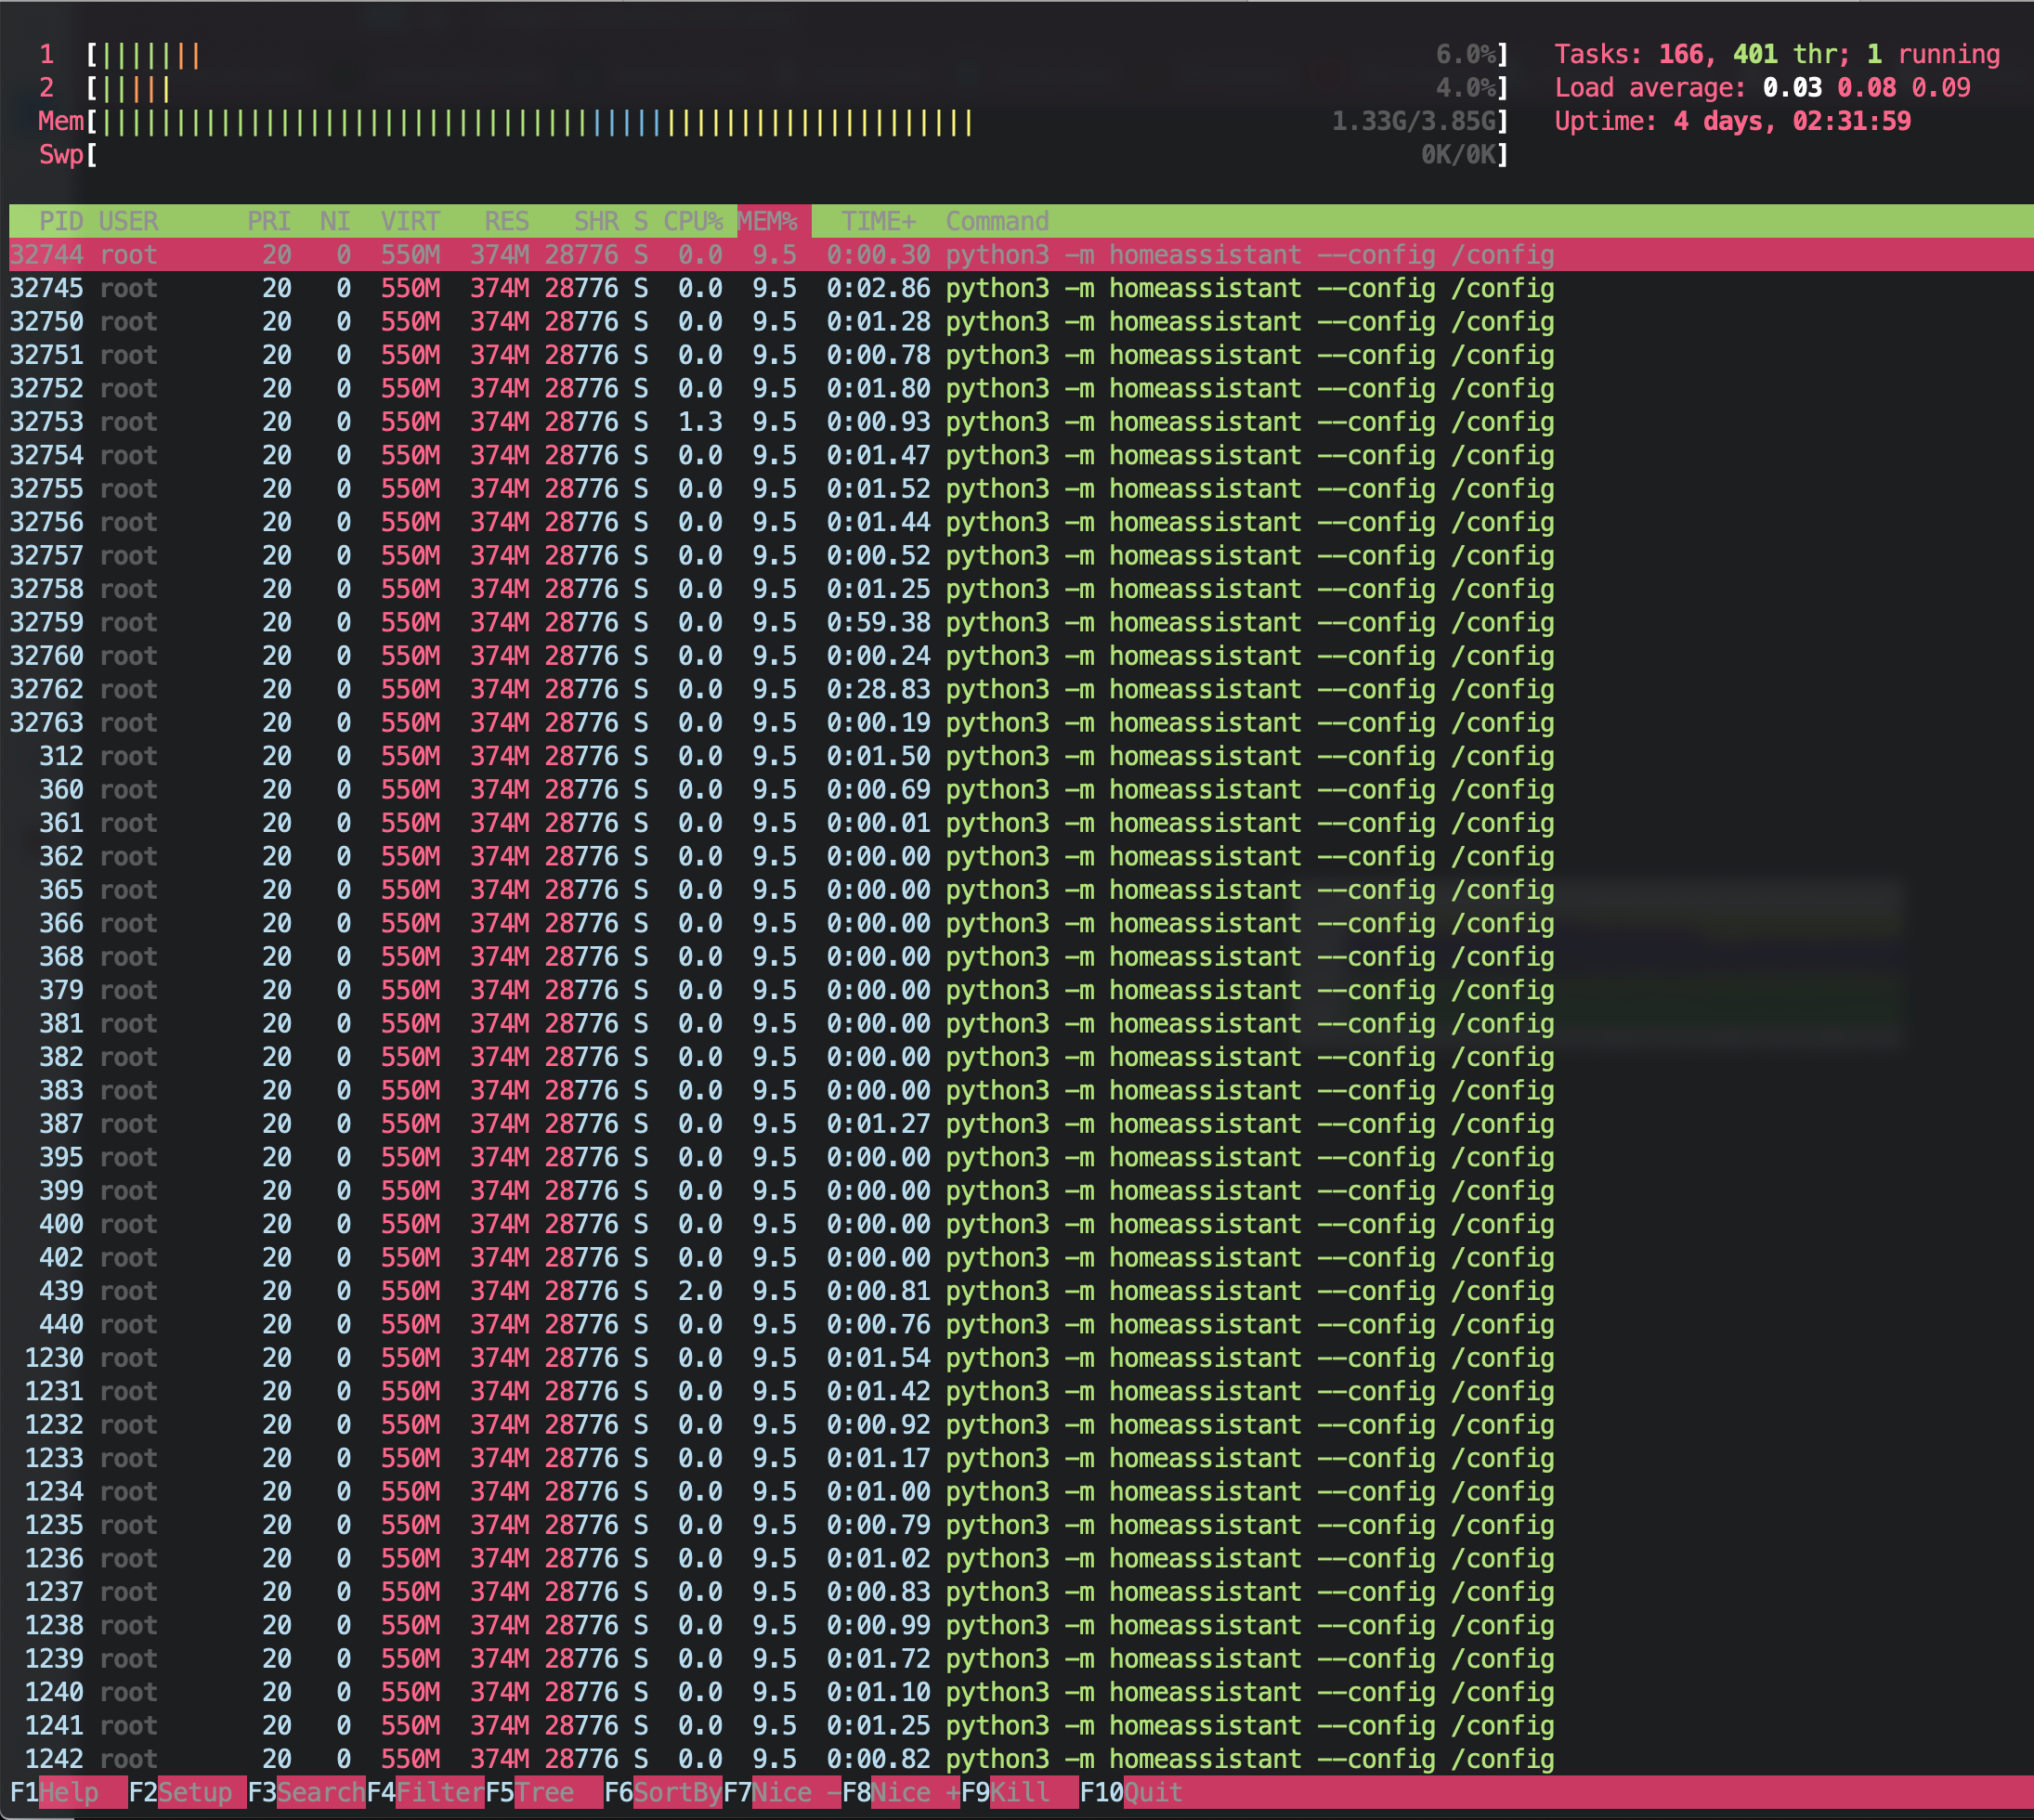Viewport: 2034px width, 1820px height.
Task: Sort by the SHR column header
Action: coord(596,221)
